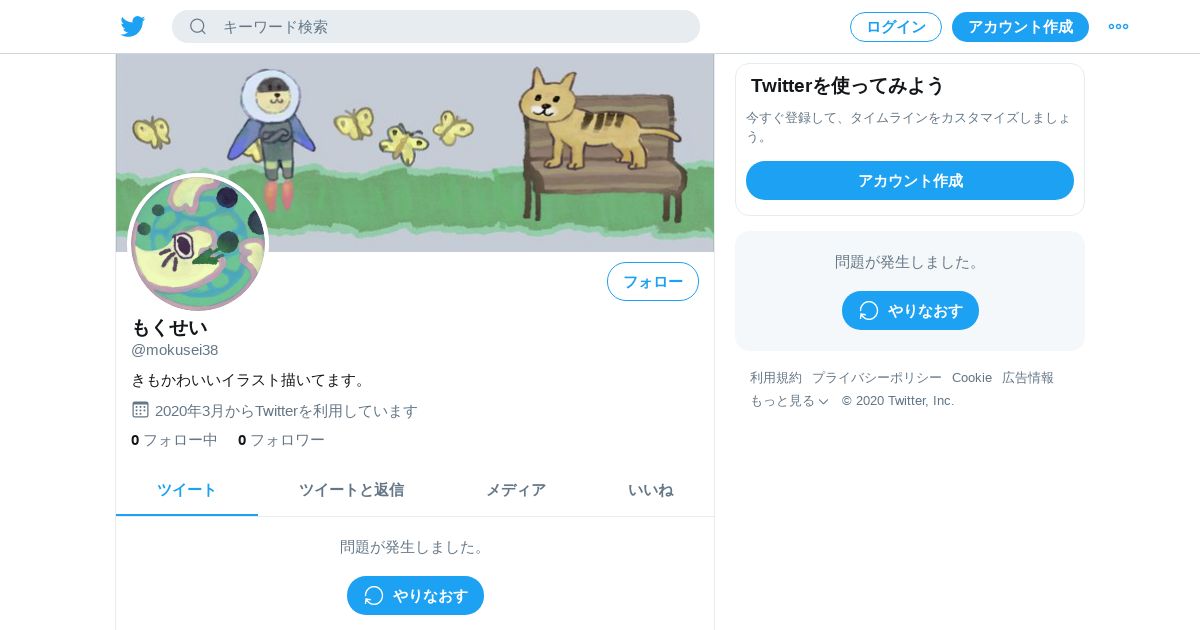
Task: Click the search magnifier icon
Action: 198,27
